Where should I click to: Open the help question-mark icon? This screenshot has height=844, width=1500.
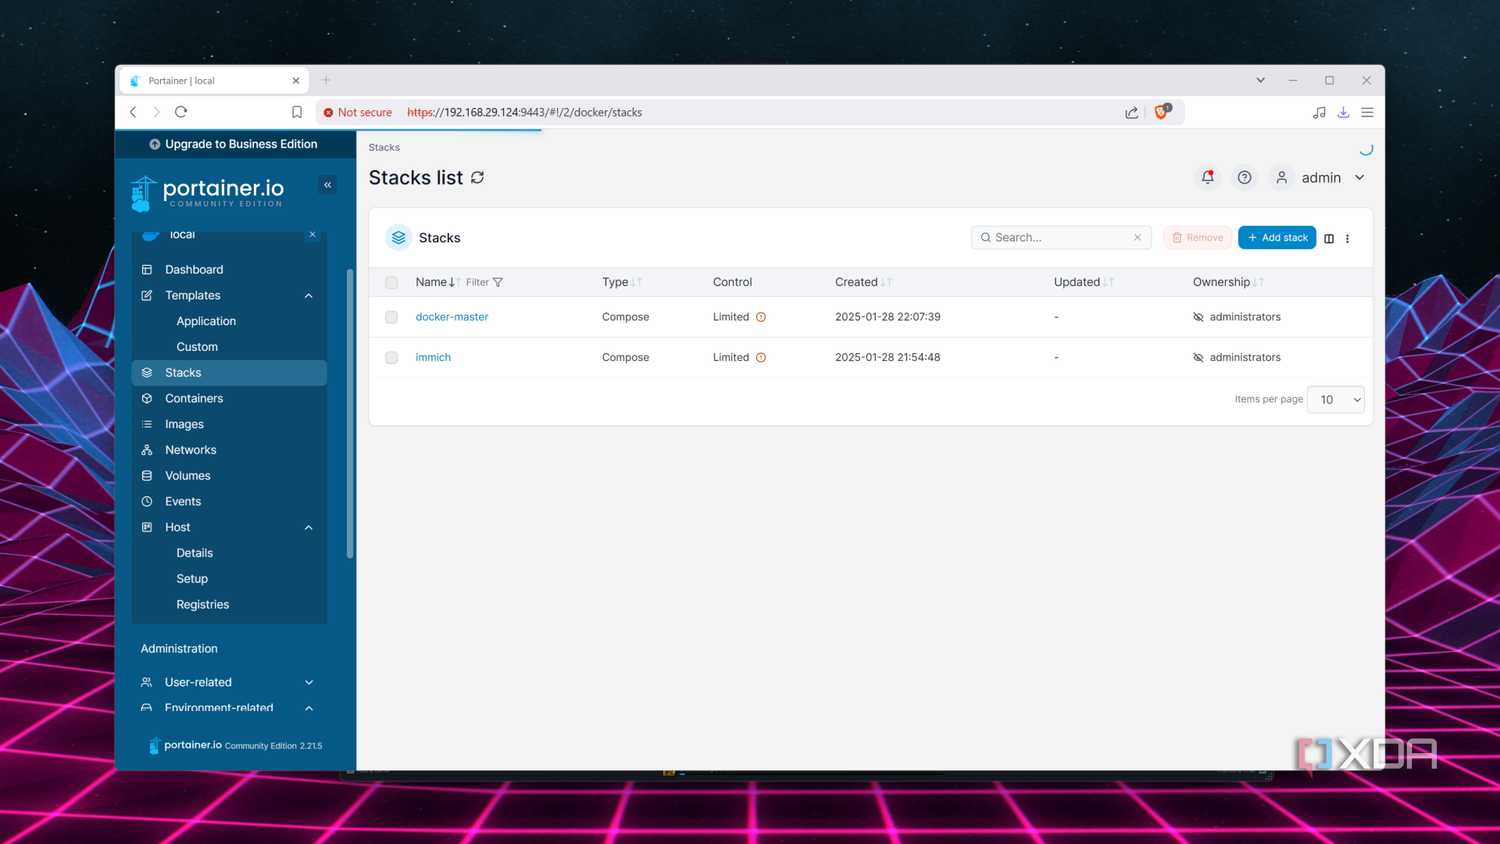pos(1244,177)
